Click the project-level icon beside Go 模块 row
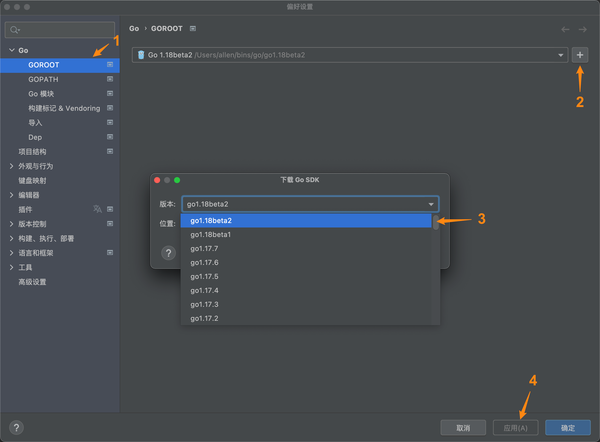The width and height of the screenshot is (600, 442). point(110,93)
